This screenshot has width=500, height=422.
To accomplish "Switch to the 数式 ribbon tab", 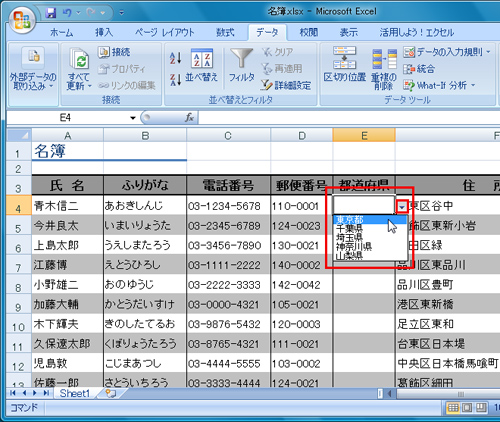I will pos(225,32).
